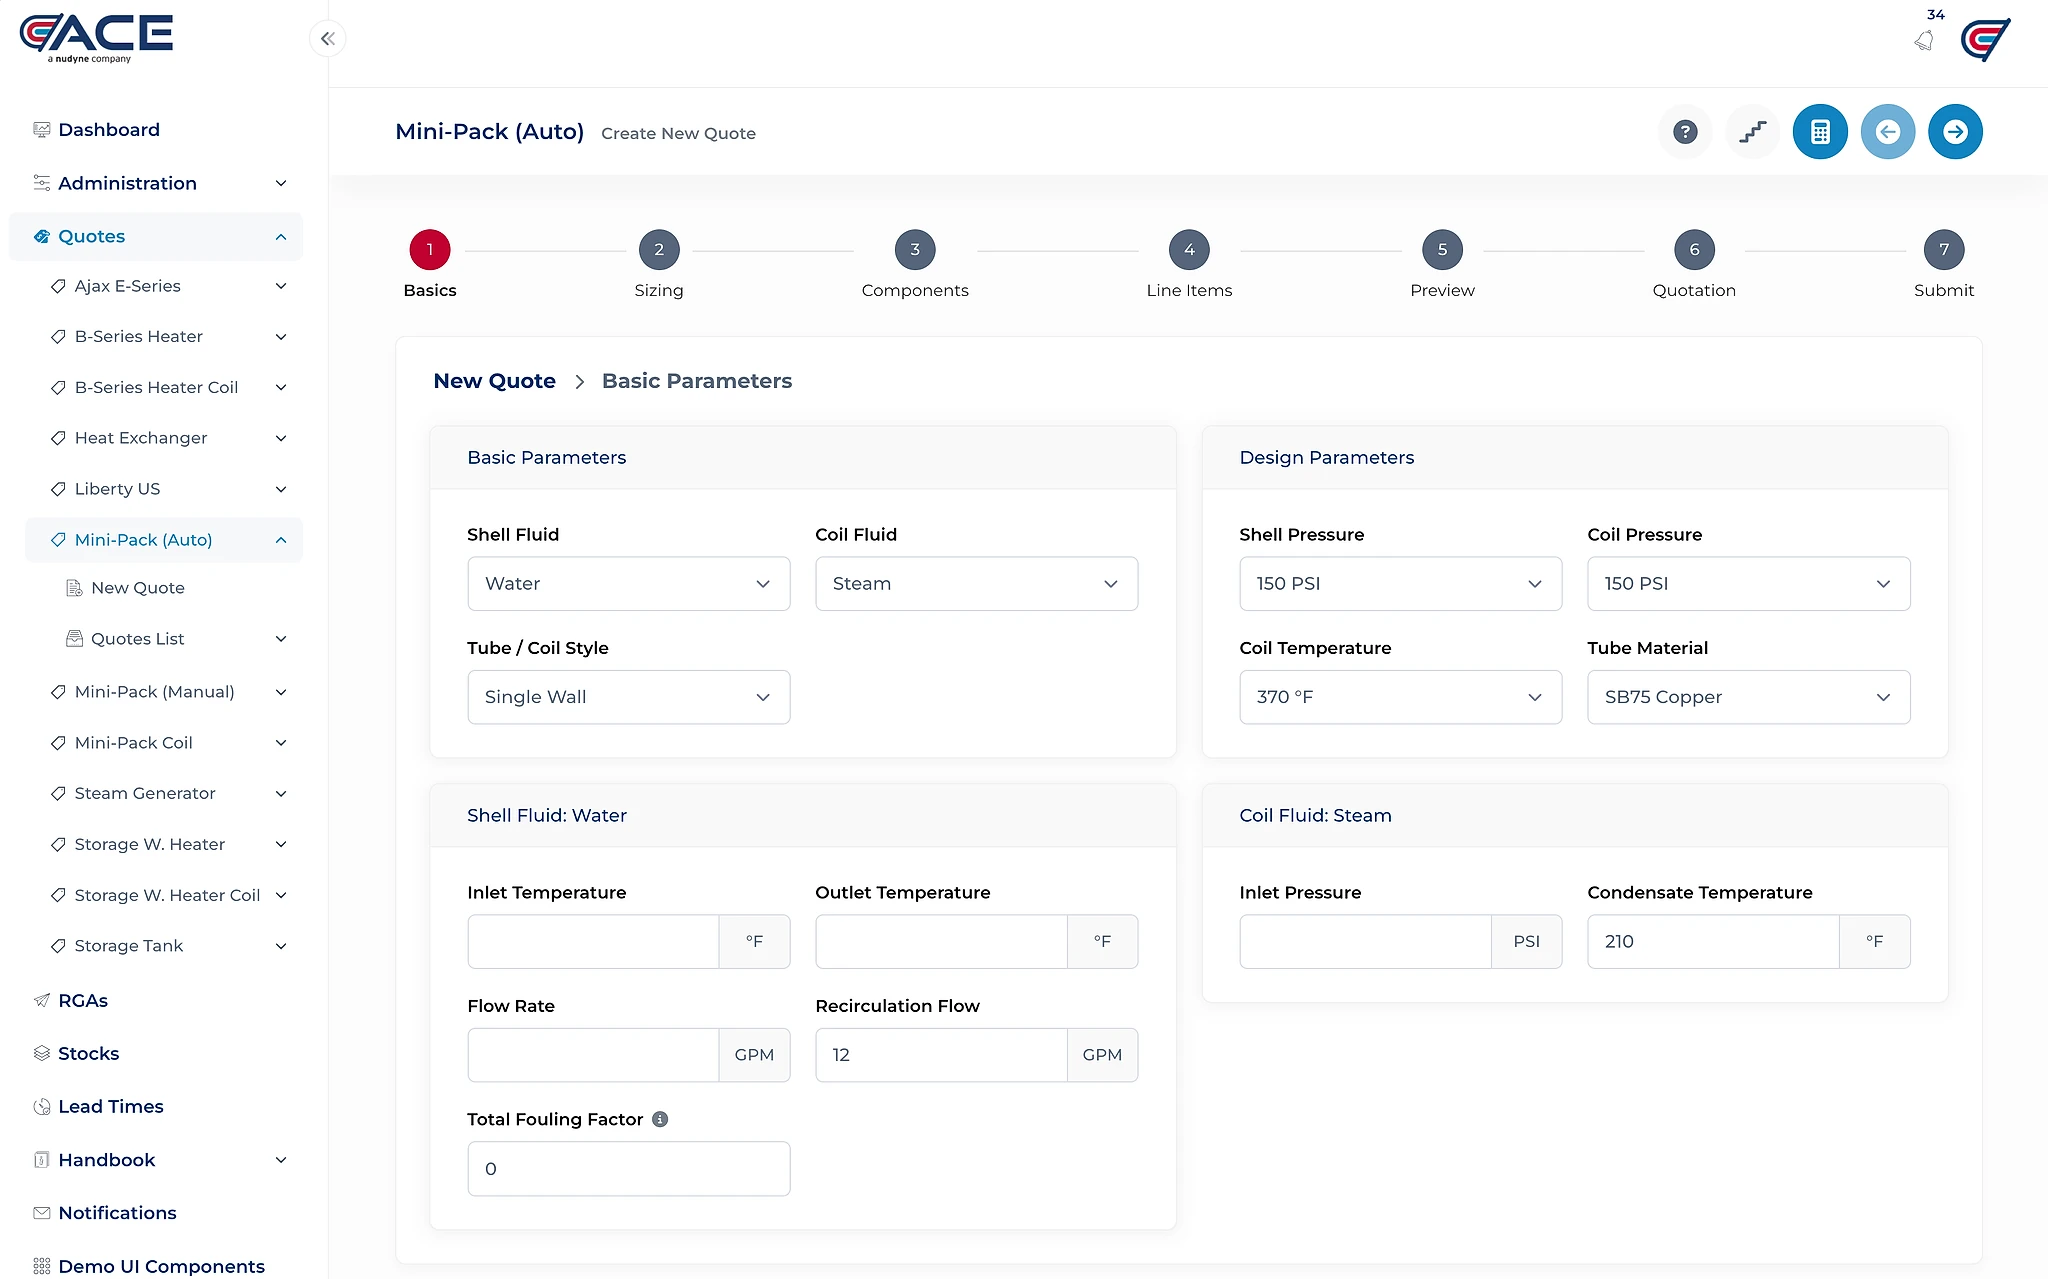Screen dimensions: 2048x1279
Task: Expand the Administration sidebar menu
Action: [x=160, y=183]
